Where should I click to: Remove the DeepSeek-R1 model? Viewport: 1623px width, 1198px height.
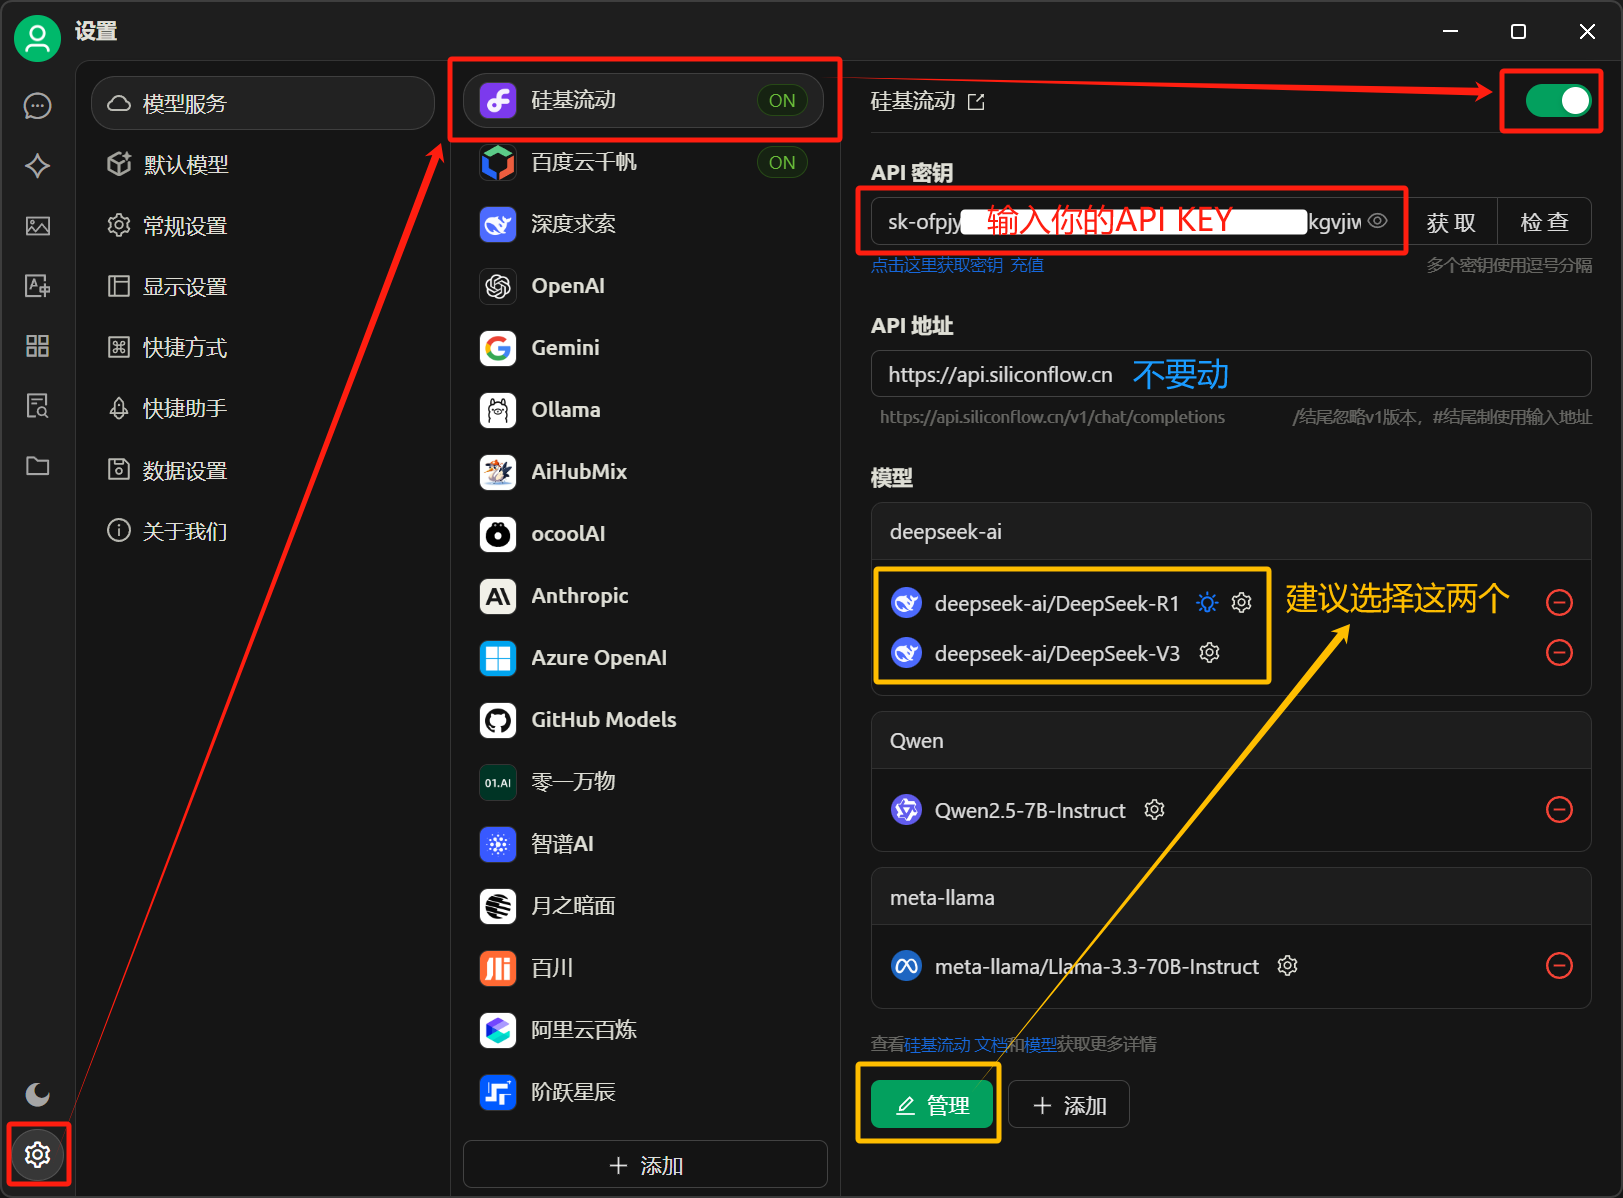[x=1559, y=602]
